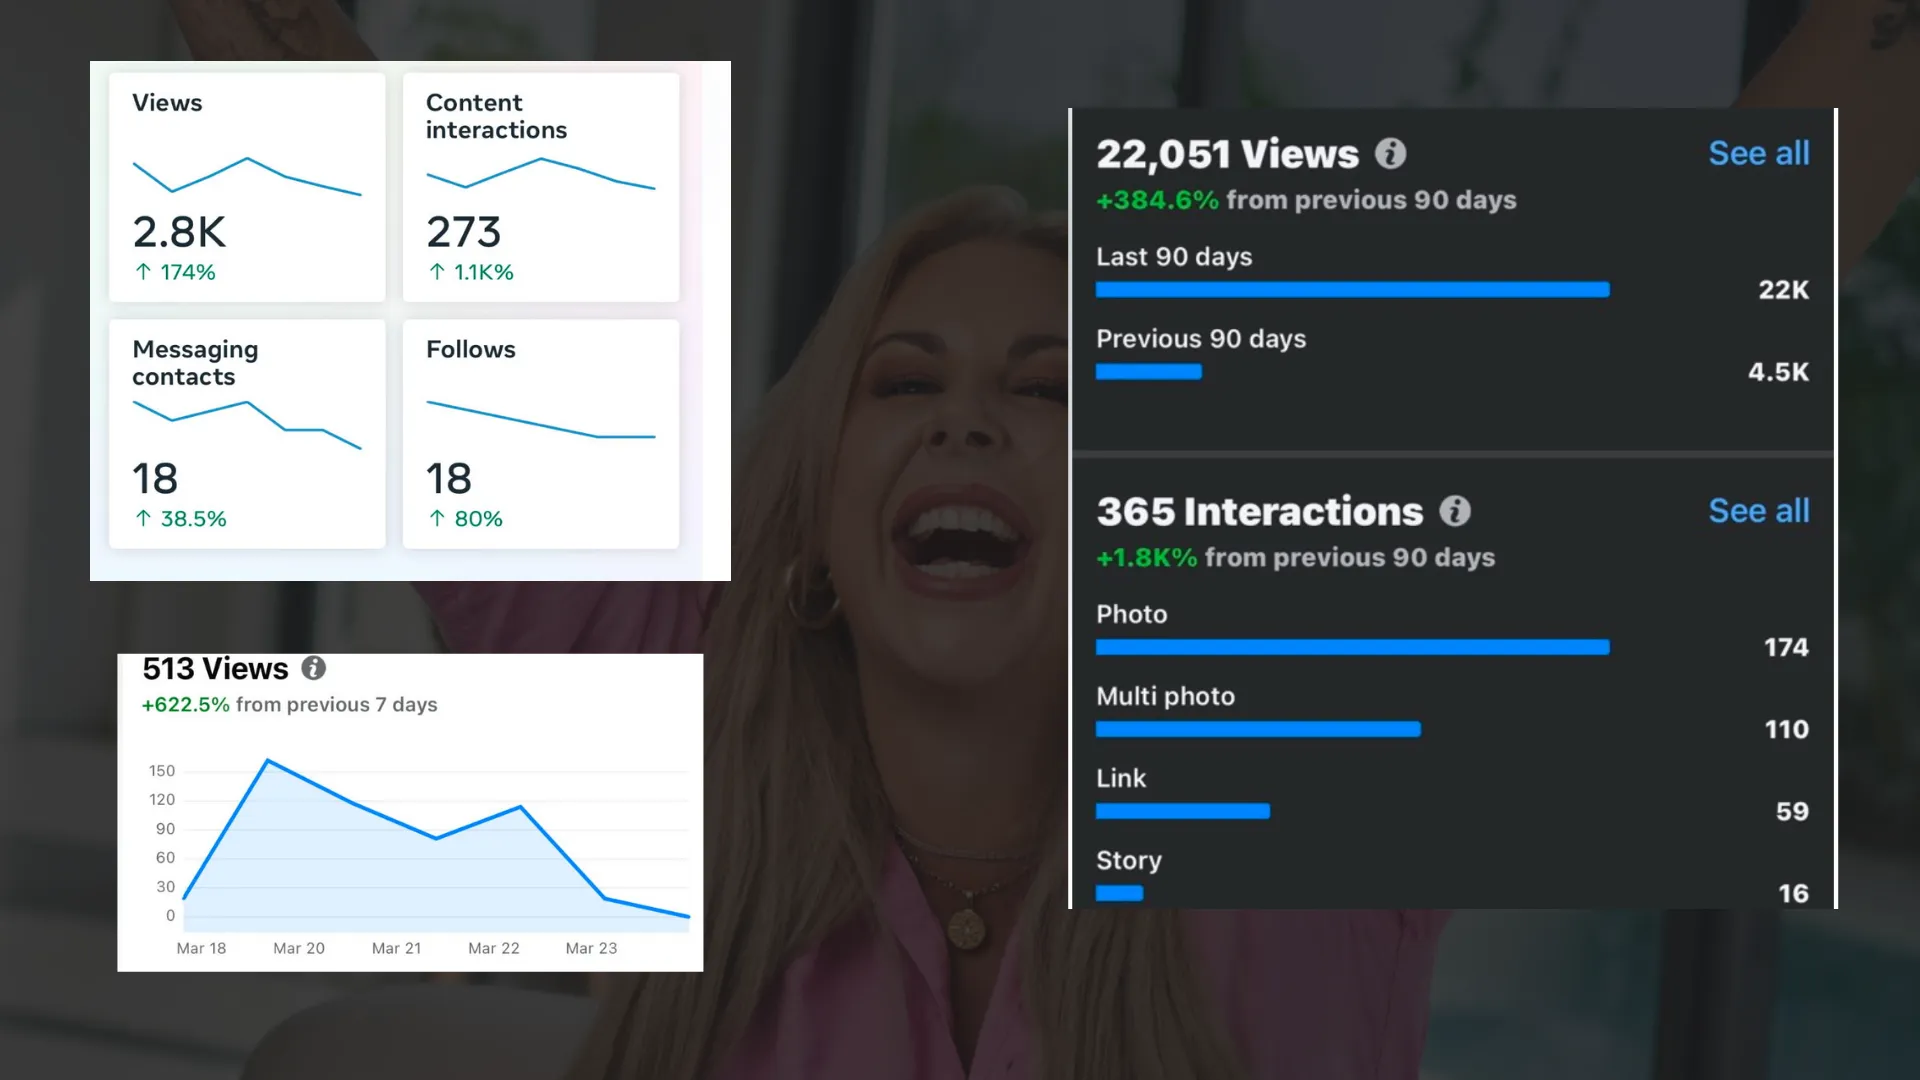Click the Last 90 days bar

[x=1352, y=290]
